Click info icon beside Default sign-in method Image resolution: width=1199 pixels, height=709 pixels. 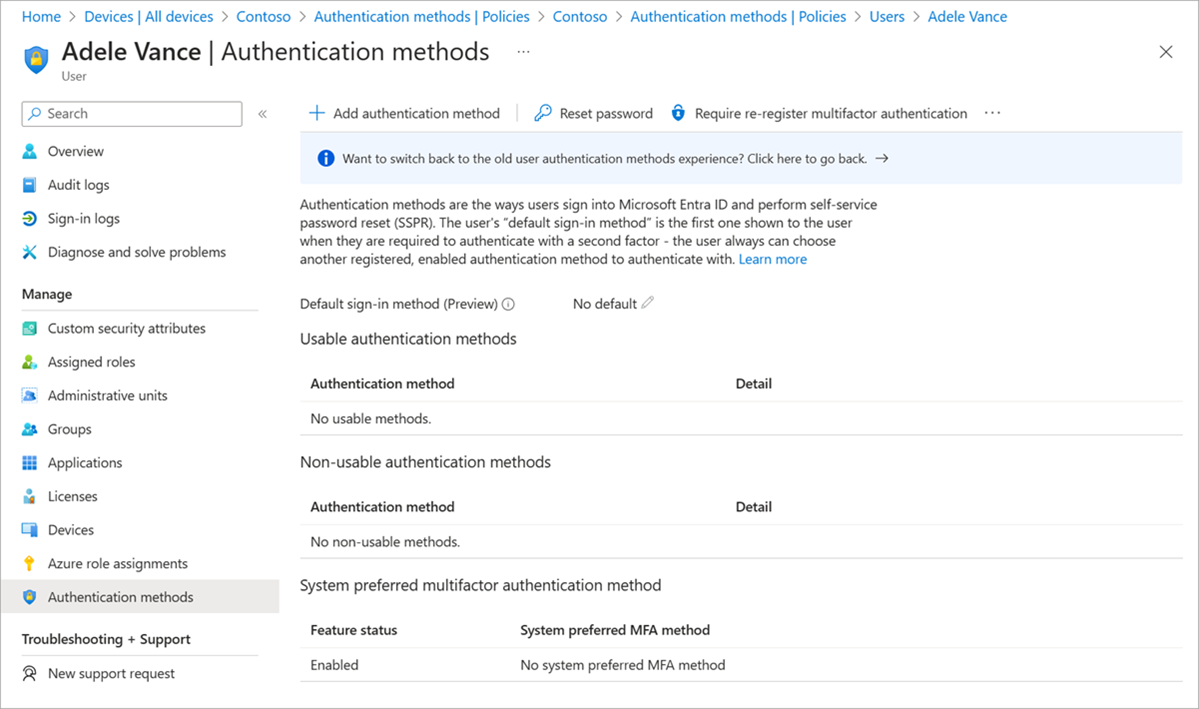click(x=508, y=304)
